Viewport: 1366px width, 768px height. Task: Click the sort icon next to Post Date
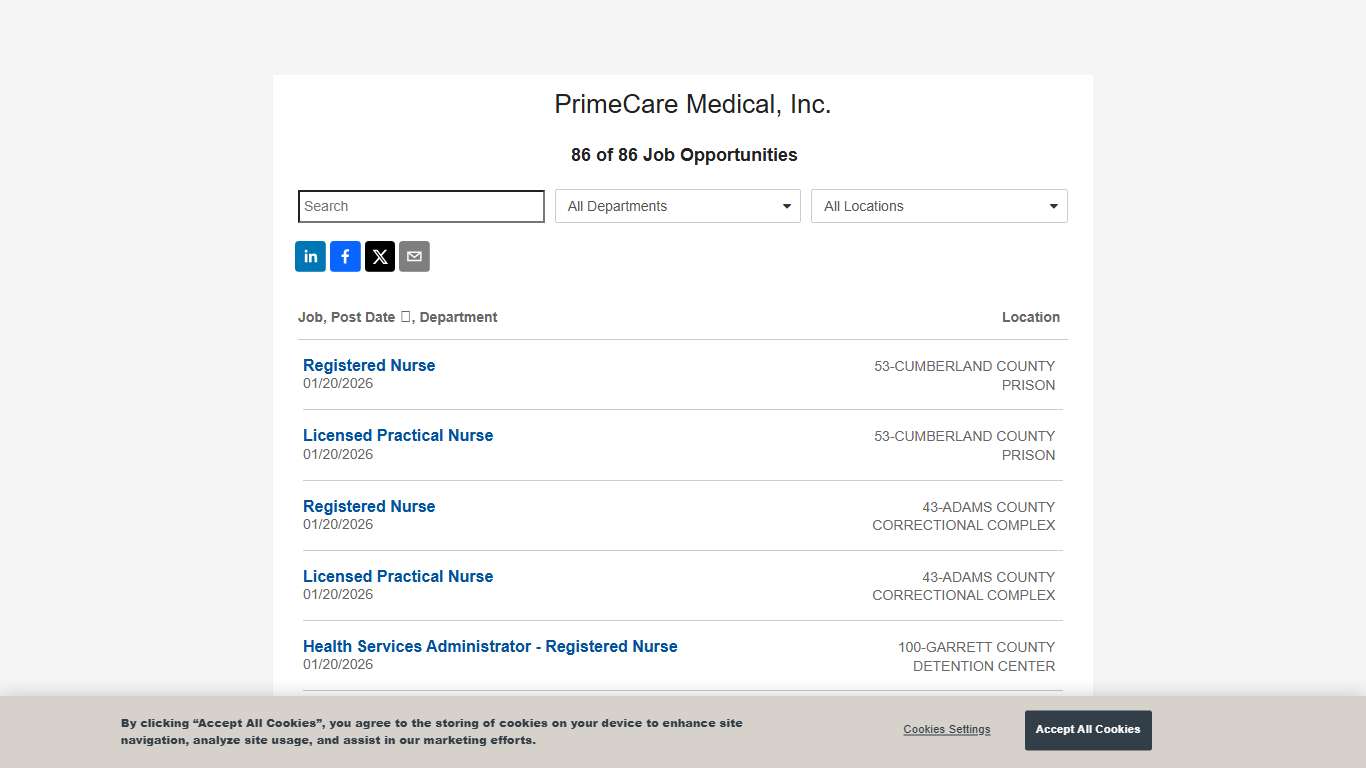click(406, 316)
